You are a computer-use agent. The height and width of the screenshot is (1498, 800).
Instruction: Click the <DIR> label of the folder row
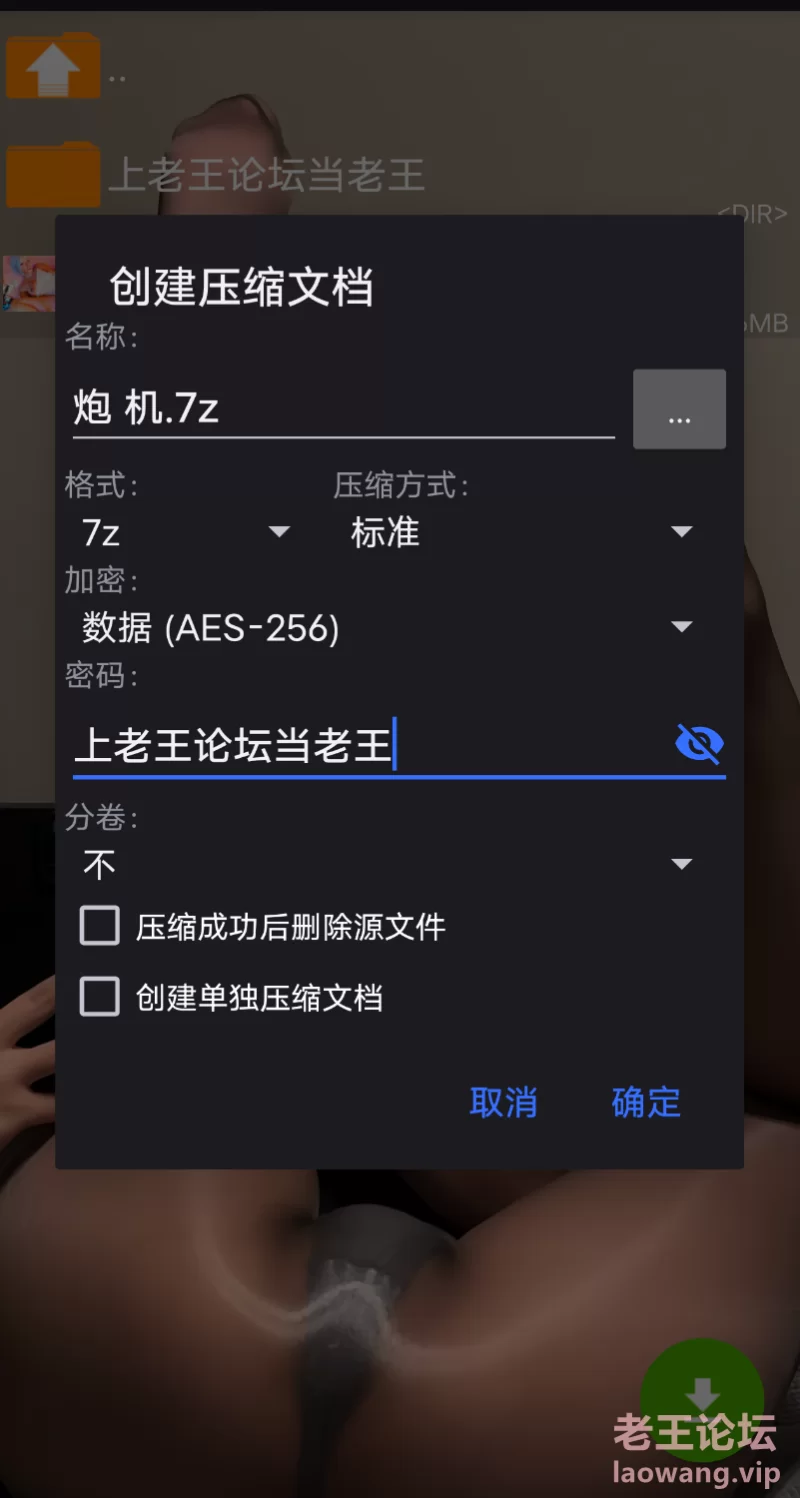coord(752,213)
